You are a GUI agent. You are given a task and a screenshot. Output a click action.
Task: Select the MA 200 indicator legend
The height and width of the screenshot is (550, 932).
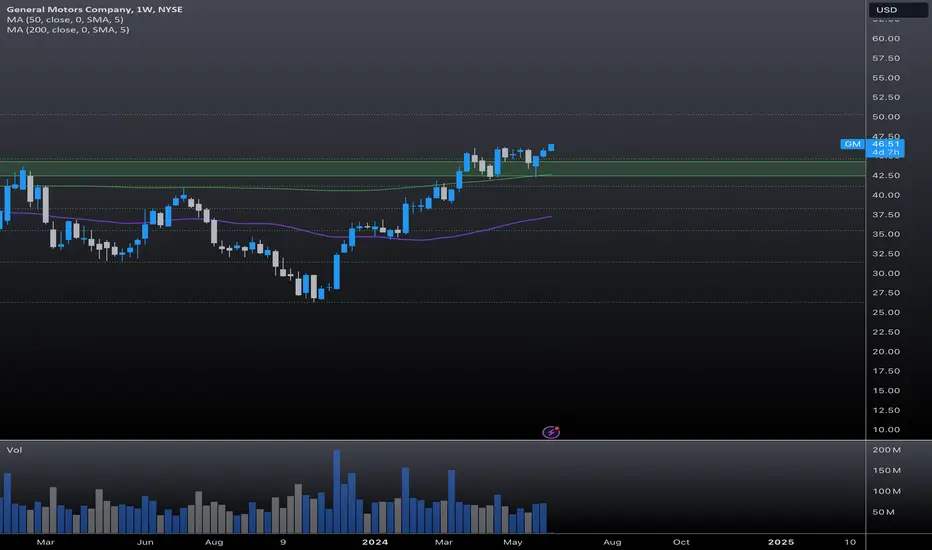[x=68, y=30]
